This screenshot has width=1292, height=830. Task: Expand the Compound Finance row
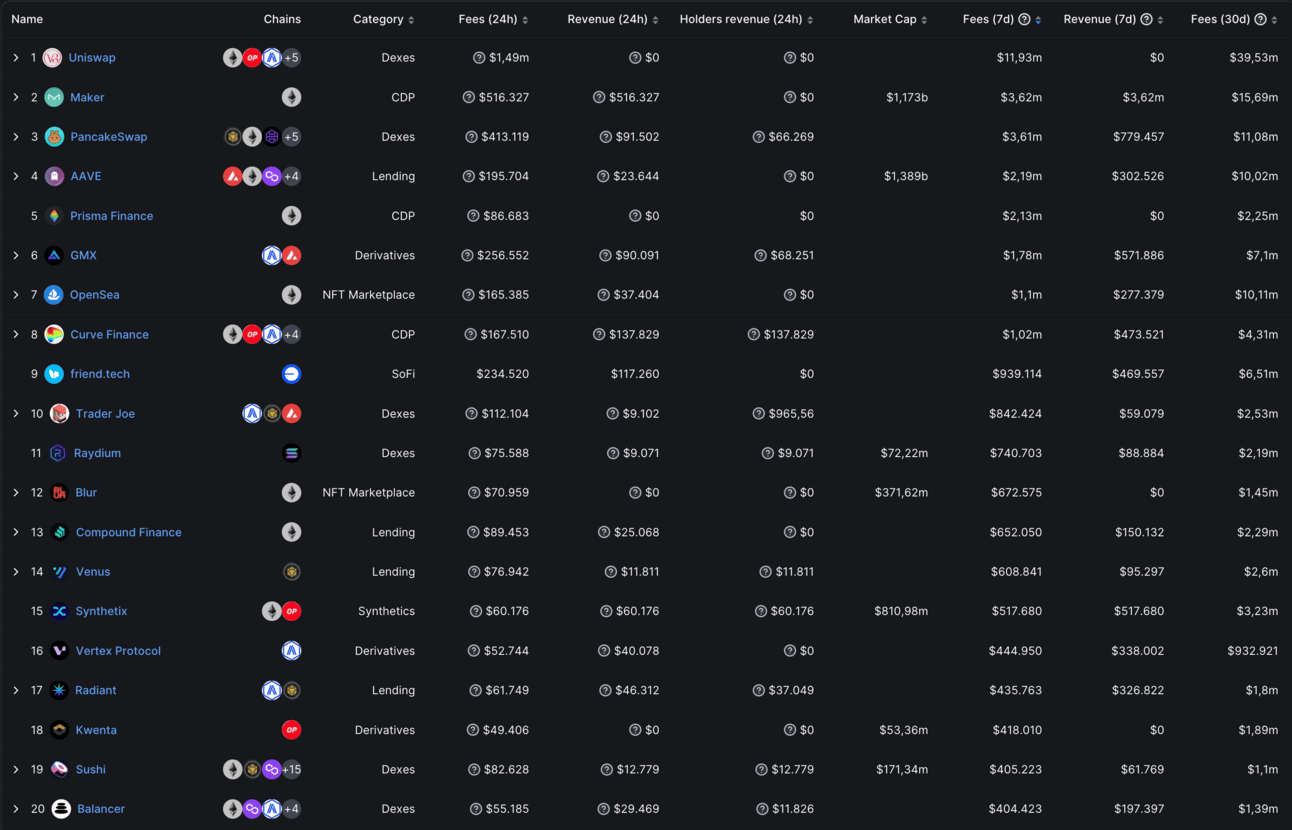click(x=16, y=532)
